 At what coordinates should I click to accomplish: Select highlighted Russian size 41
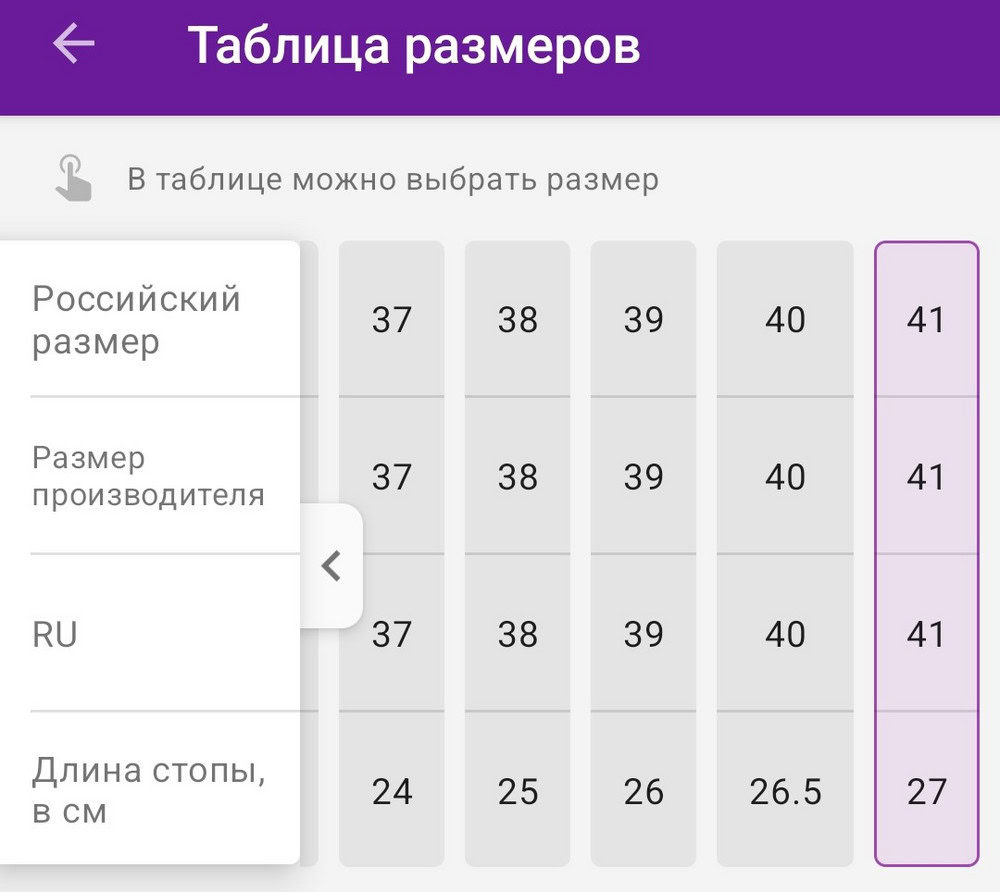point(926,320)
